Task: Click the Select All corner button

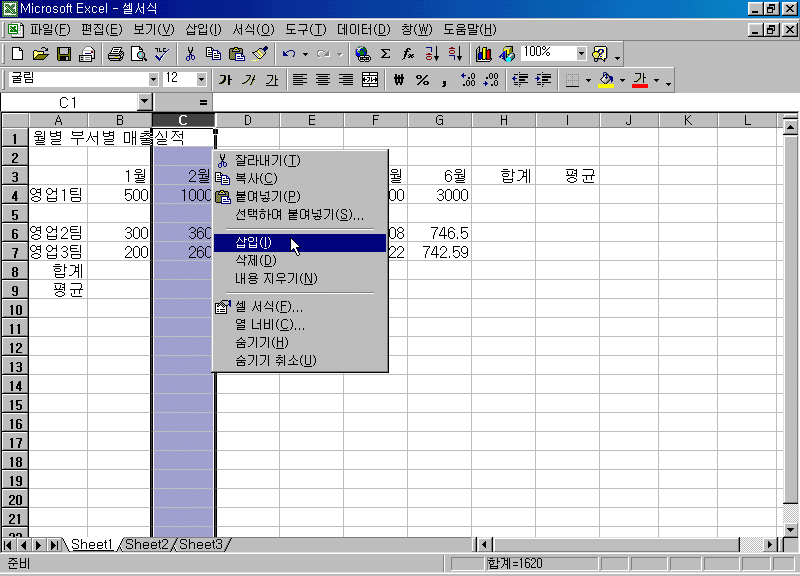Action: (x=15, y=120)
